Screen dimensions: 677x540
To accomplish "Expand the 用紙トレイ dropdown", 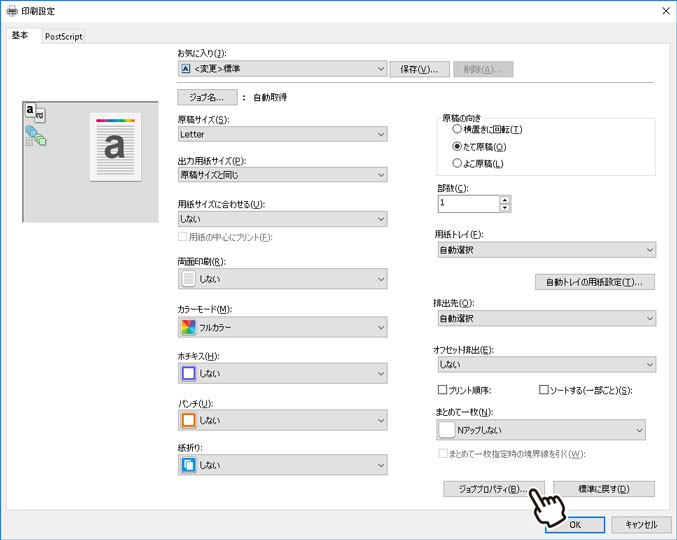I will (x=546, y=250).
